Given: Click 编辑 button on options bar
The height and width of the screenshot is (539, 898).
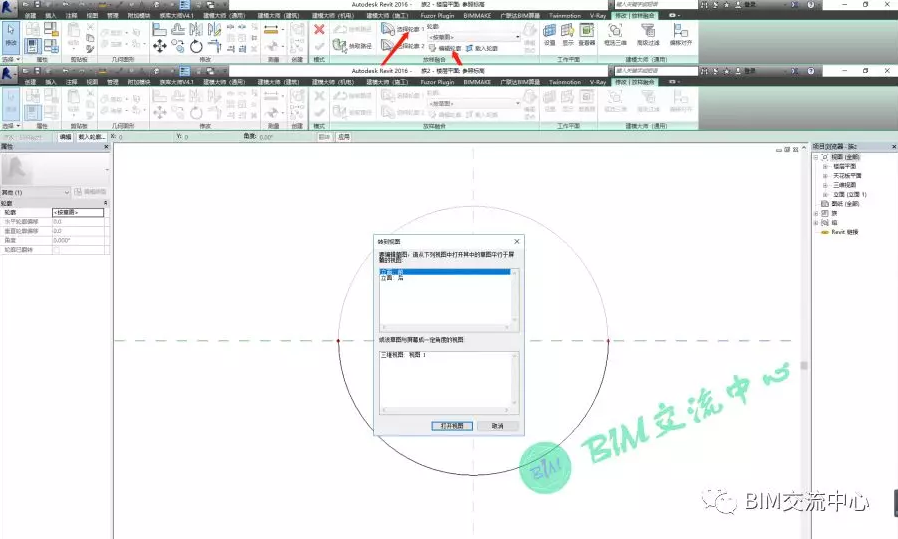Looking at the screenshot, I should [x=65, y=137].
